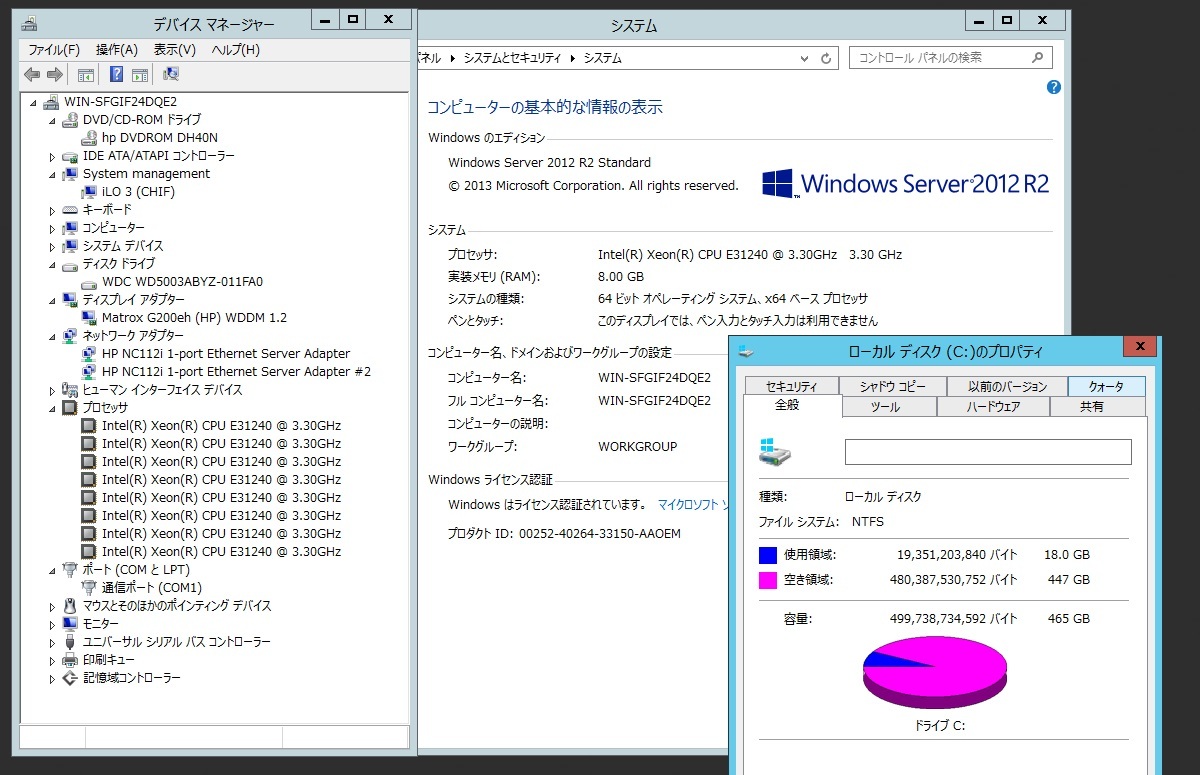This screenshot has height=775, width=1200.
Task: Switch to the 以前のバージョン tab
Action: click(1007, 387)
